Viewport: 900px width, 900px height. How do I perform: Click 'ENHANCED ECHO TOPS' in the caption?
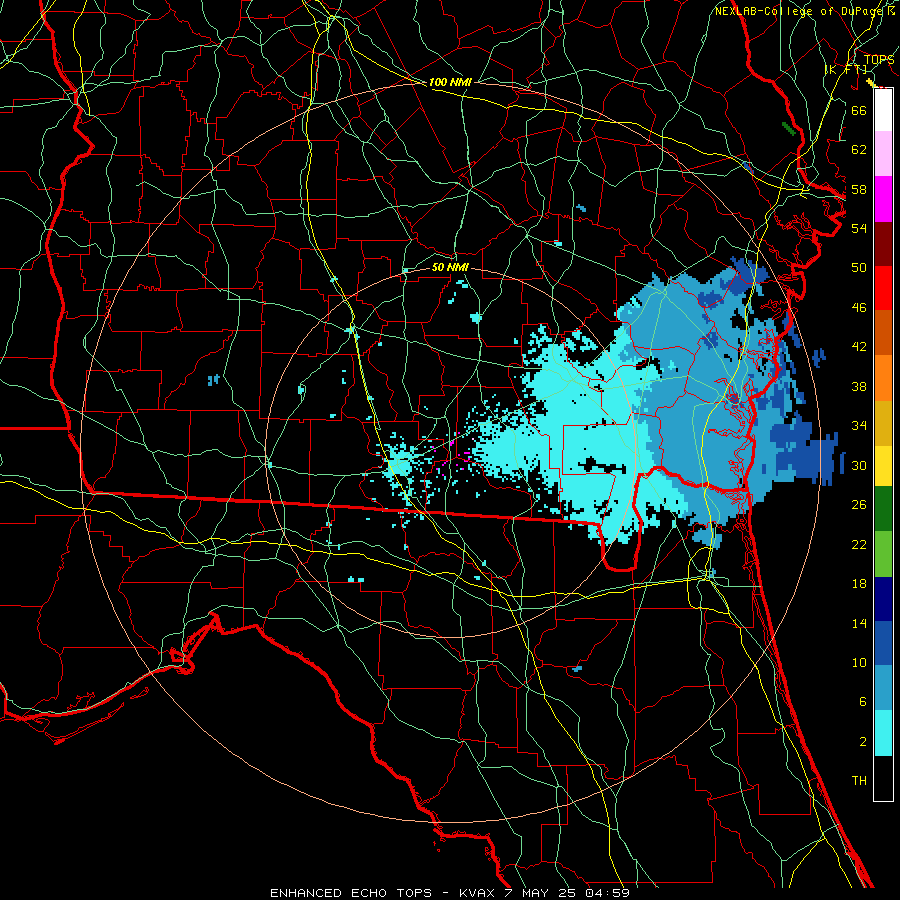click(x=351, y=893)
